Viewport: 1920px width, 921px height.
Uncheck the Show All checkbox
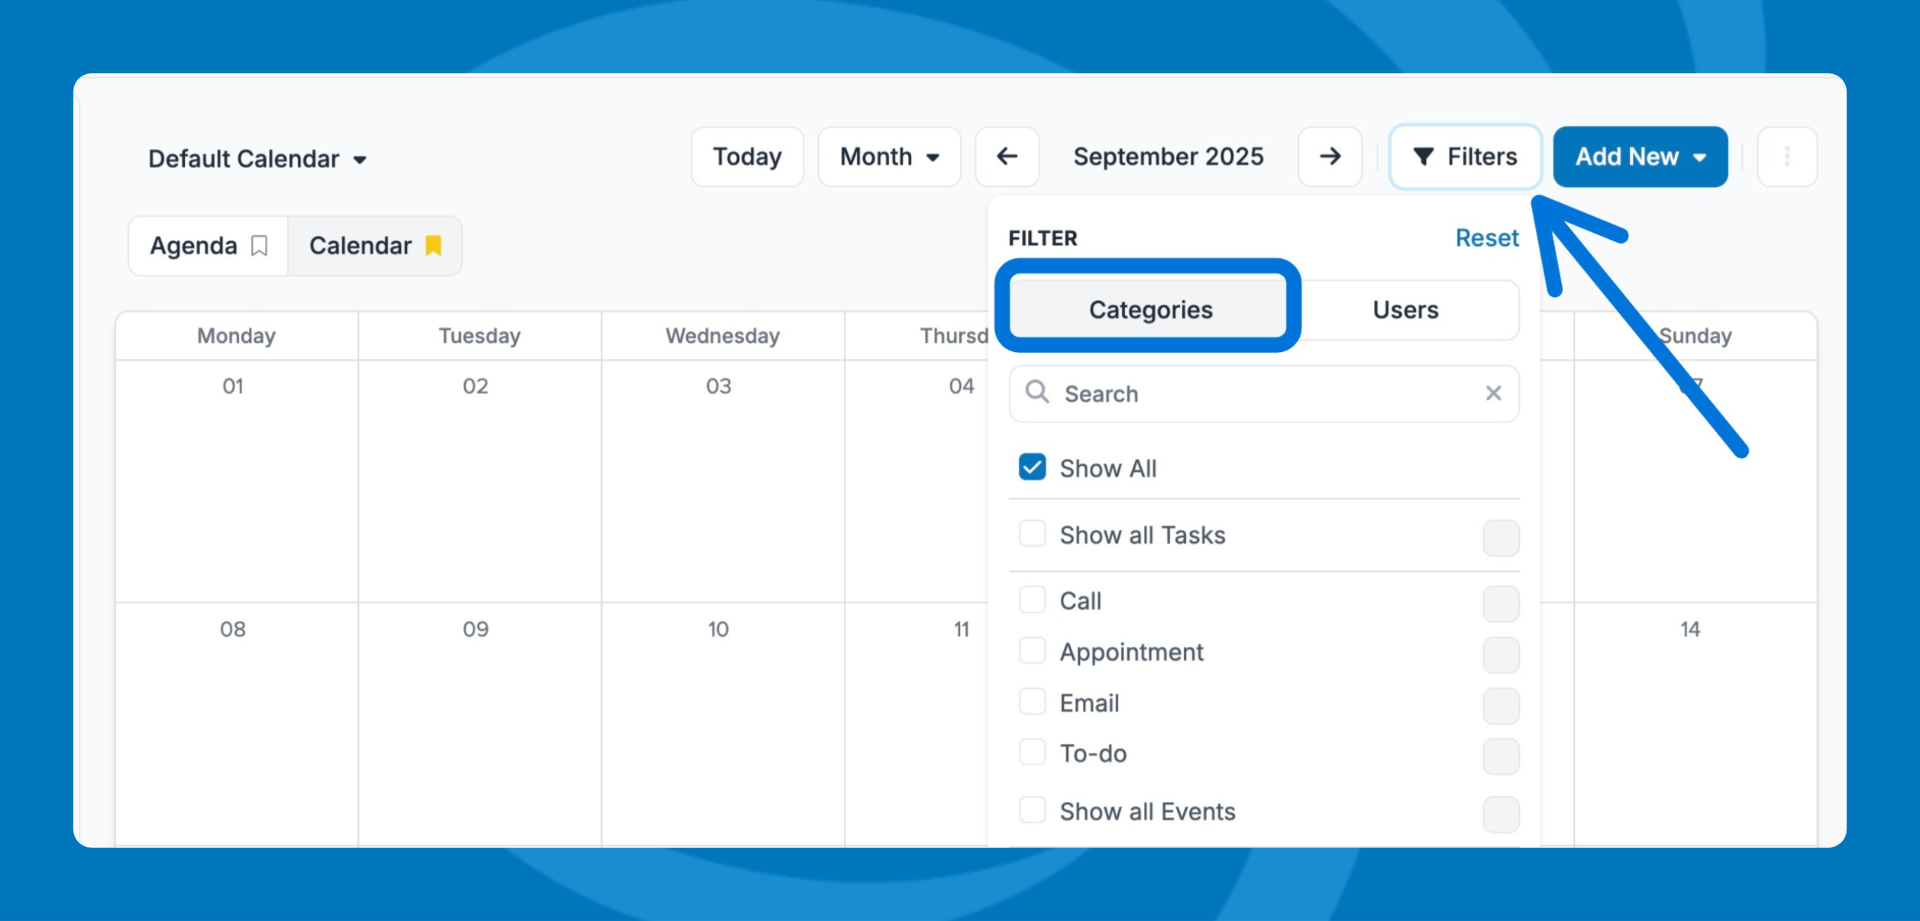coord(1032,467)
